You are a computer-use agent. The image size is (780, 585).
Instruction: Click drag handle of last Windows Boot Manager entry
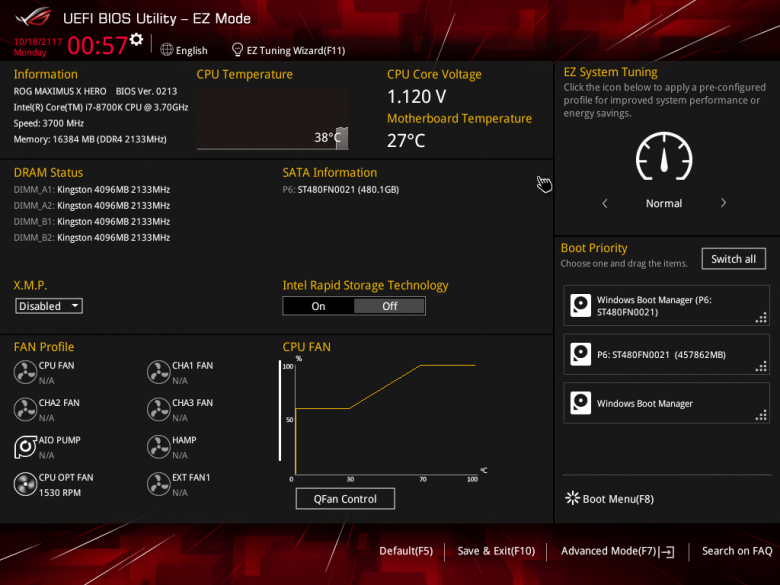click(761, 415)
